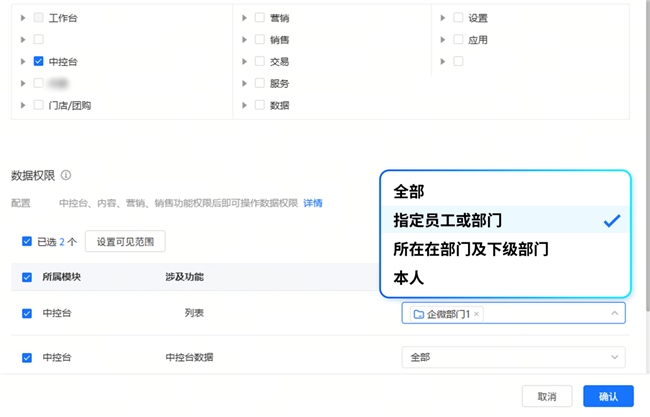Click the 涉及功能 column header
The height and width of the screenshot is (417, 650).
[184, 277]
